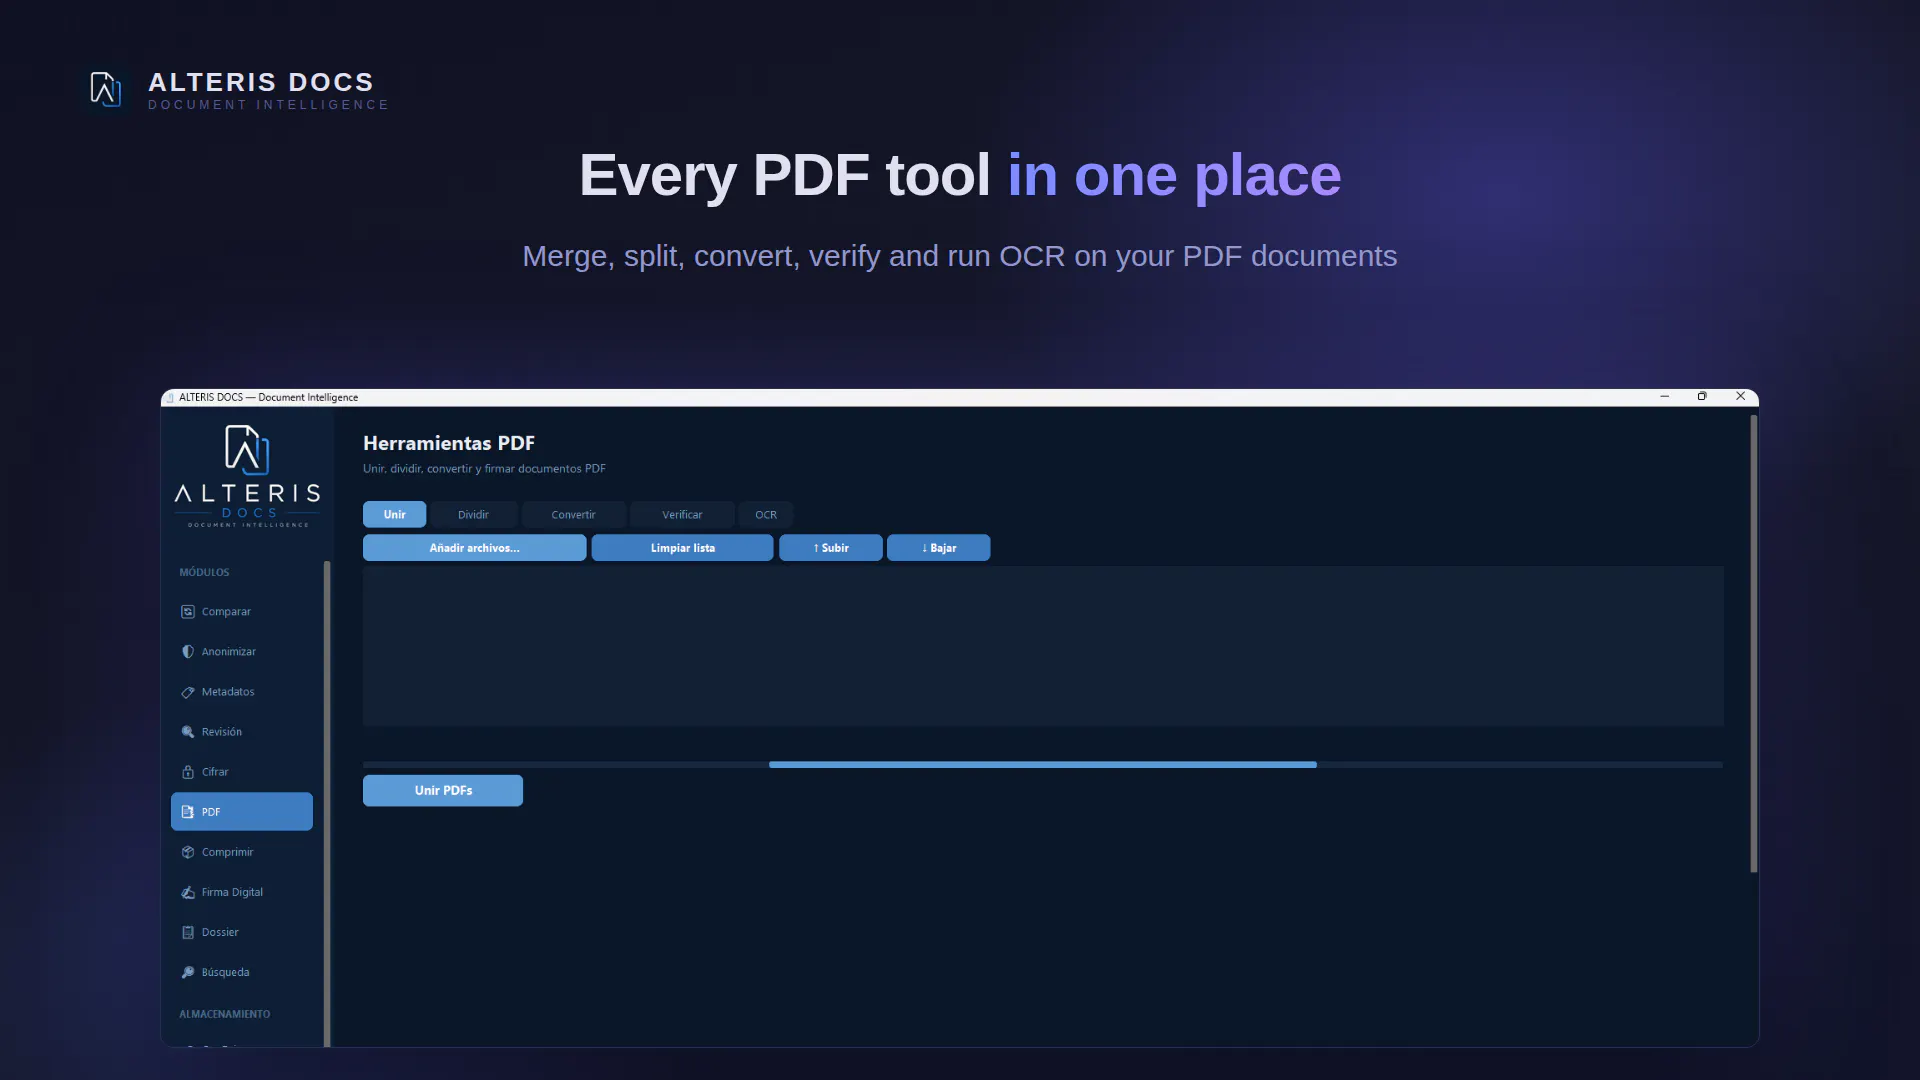Click the main panel vertical scrollbar

click(1753, 644)
